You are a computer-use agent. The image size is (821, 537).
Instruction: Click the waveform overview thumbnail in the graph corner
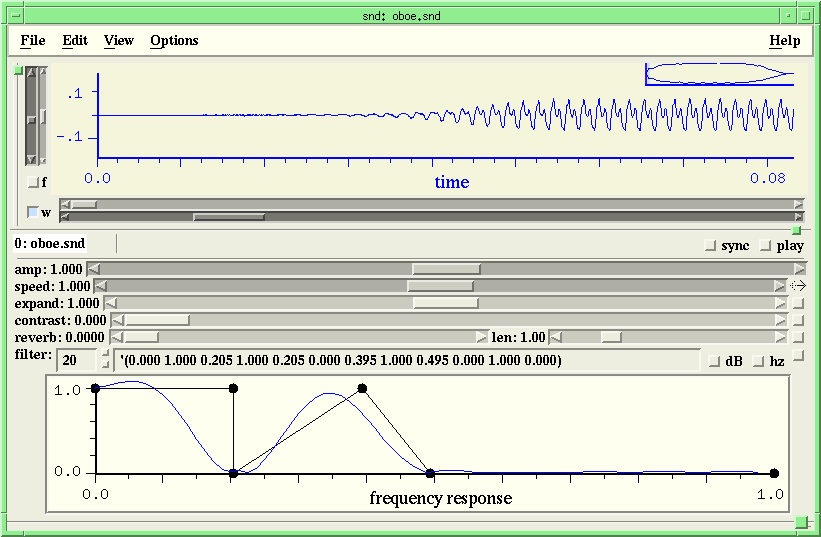click(719, 73)
